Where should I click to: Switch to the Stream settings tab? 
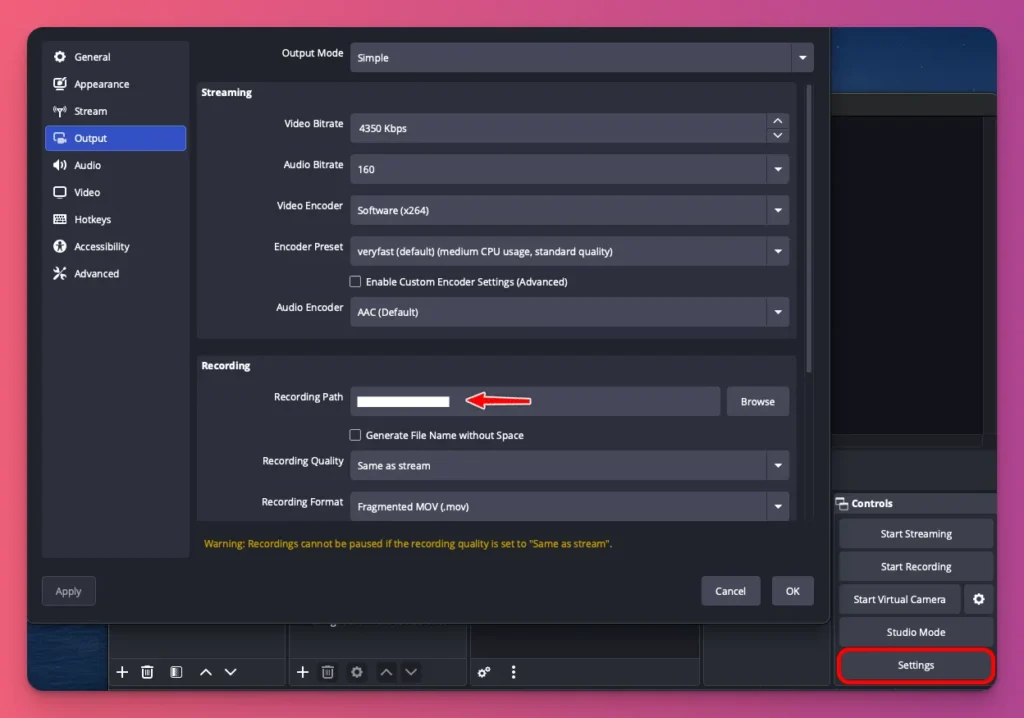click(90, 111)
